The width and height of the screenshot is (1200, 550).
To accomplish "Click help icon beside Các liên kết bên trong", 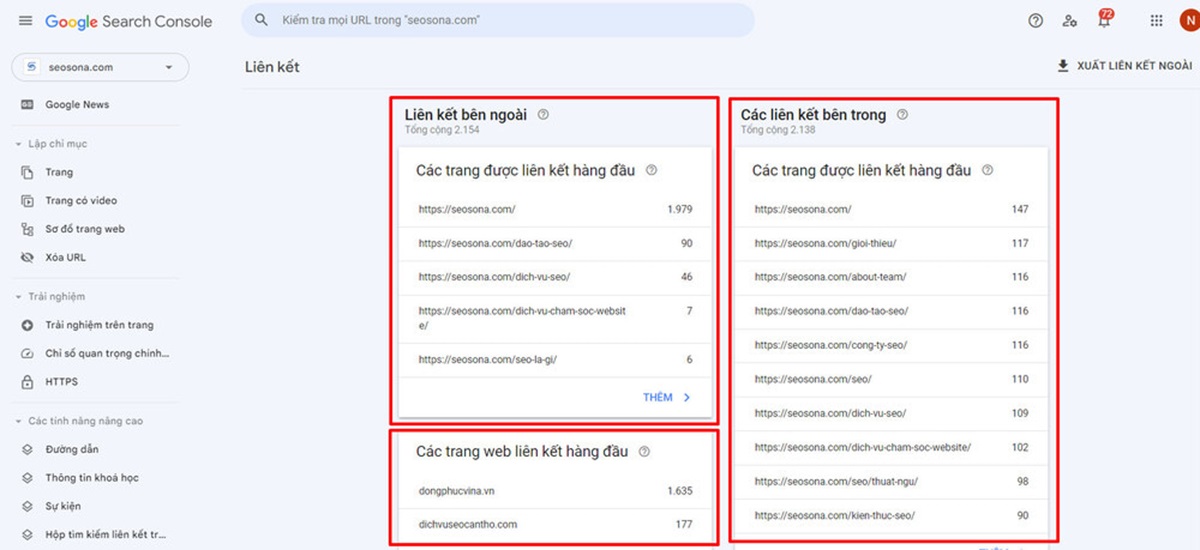I will [x=902, y=115].
